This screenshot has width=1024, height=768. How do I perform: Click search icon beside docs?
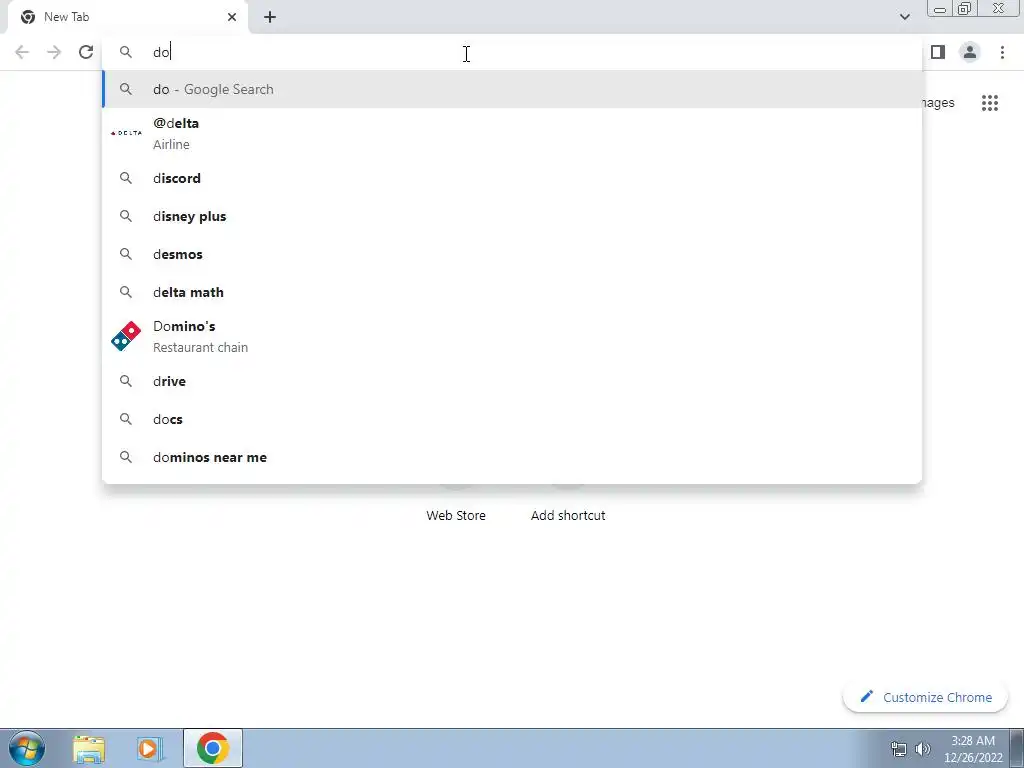(126, 419)
